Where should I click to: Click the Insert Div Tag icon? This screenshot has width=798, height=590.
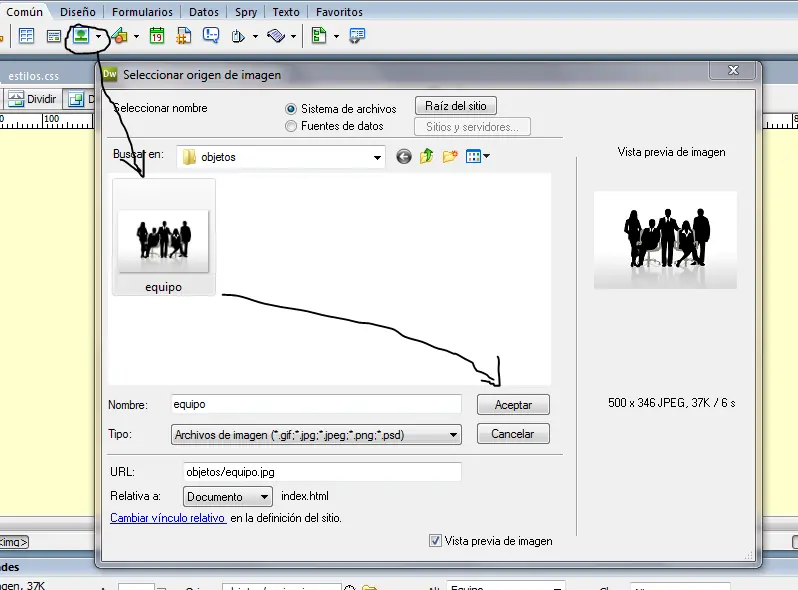click(x=53, y=36)
